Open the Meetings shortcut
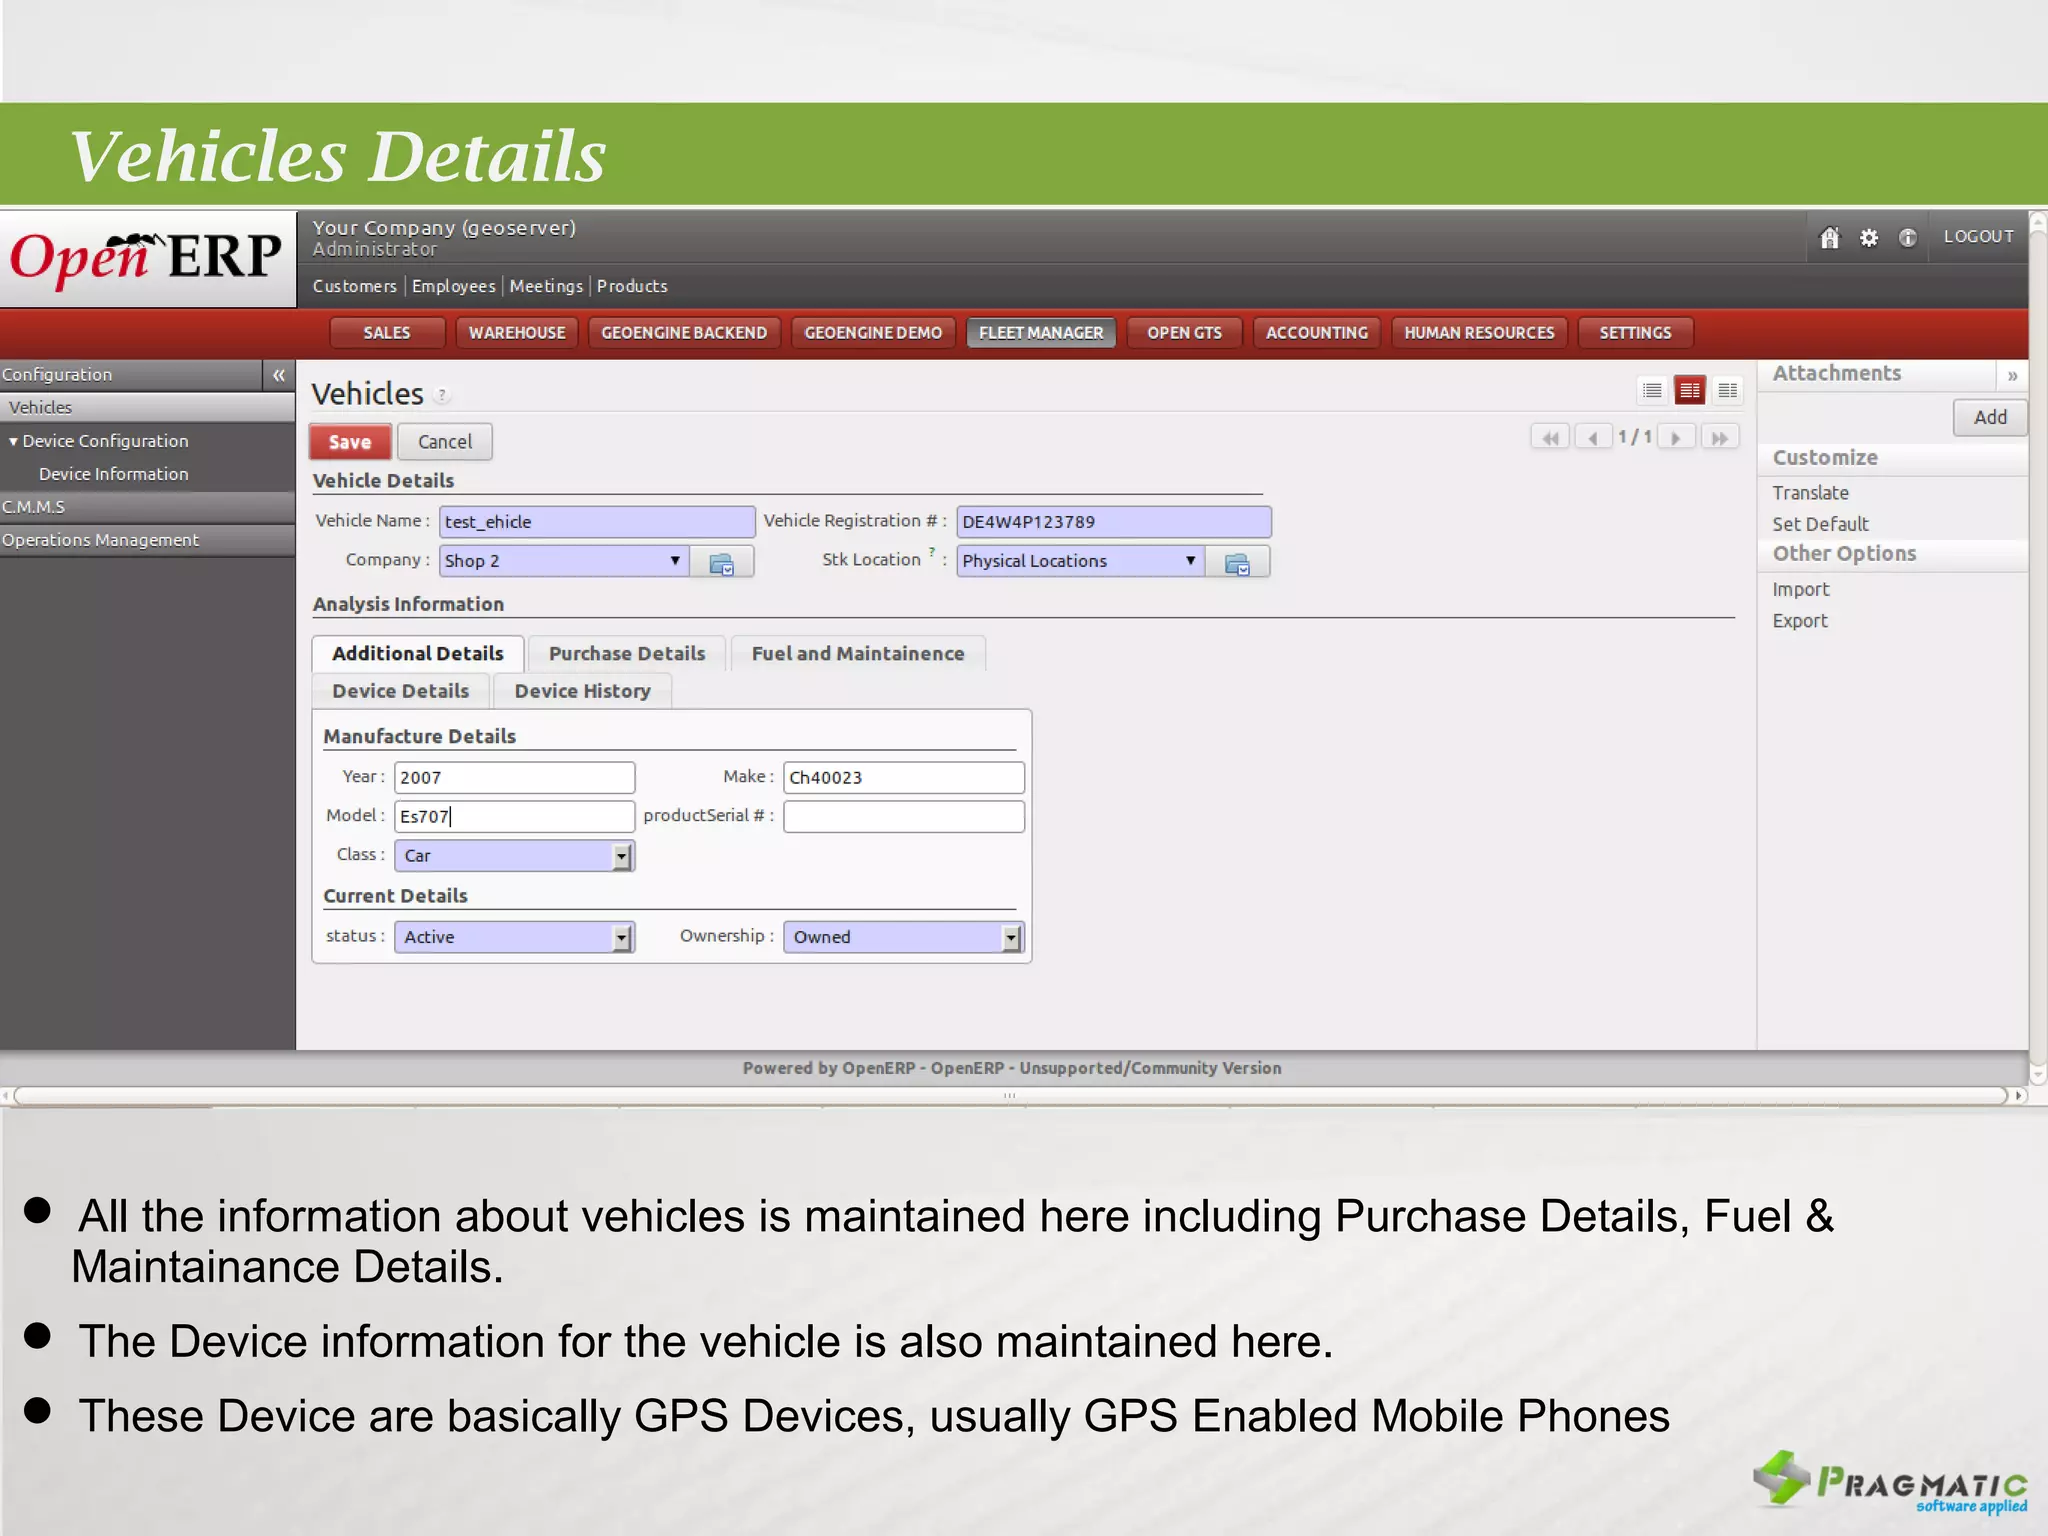Viewport: 2048px width, 1536px height. [x=546, y=287]
